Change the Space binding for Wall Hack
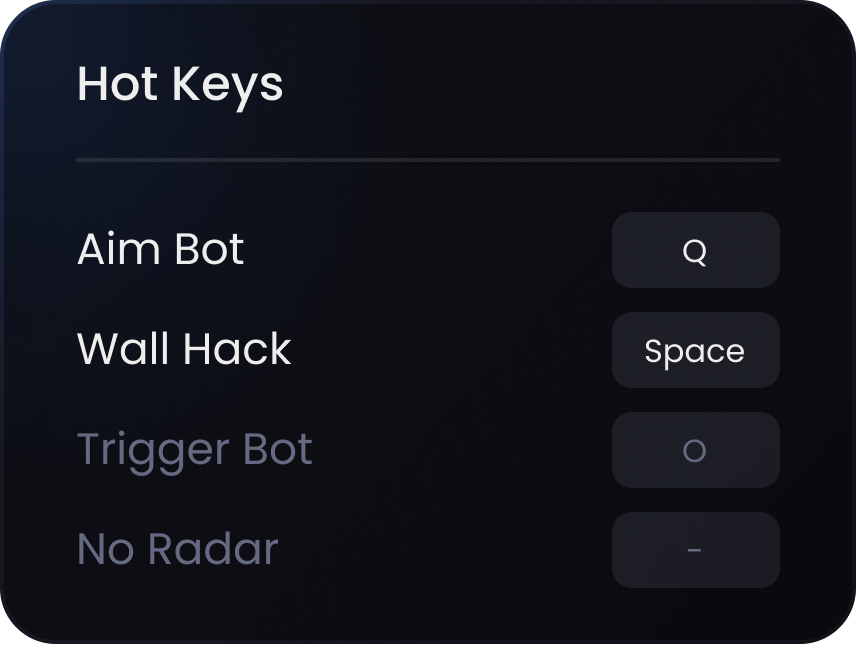 [695, 350]
